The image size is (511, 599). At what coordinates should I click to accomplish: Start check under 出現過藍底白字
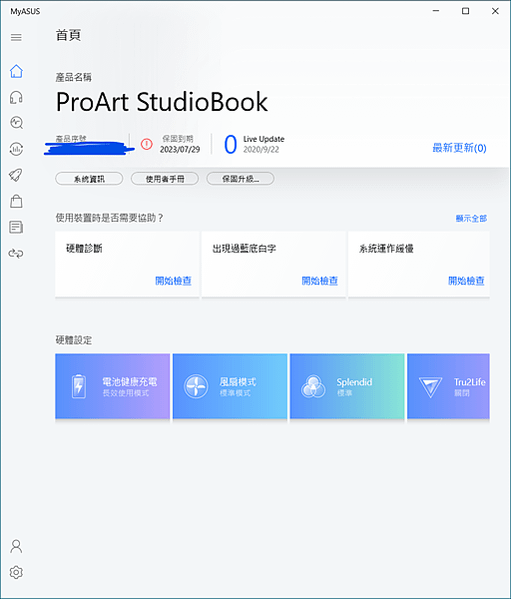click(320, 281)
